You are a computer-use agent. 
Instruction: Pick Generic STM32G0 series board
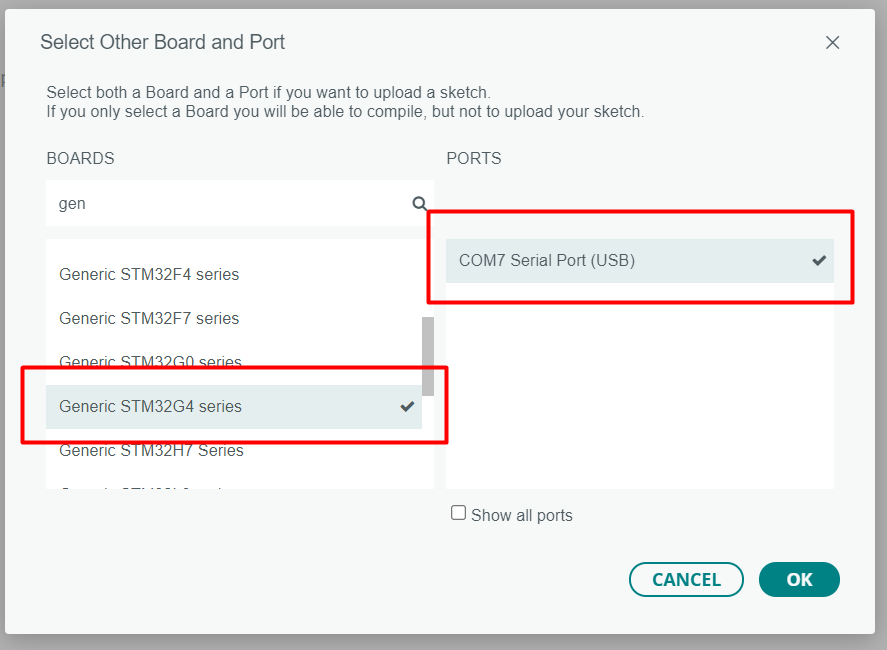pos(150,361)
